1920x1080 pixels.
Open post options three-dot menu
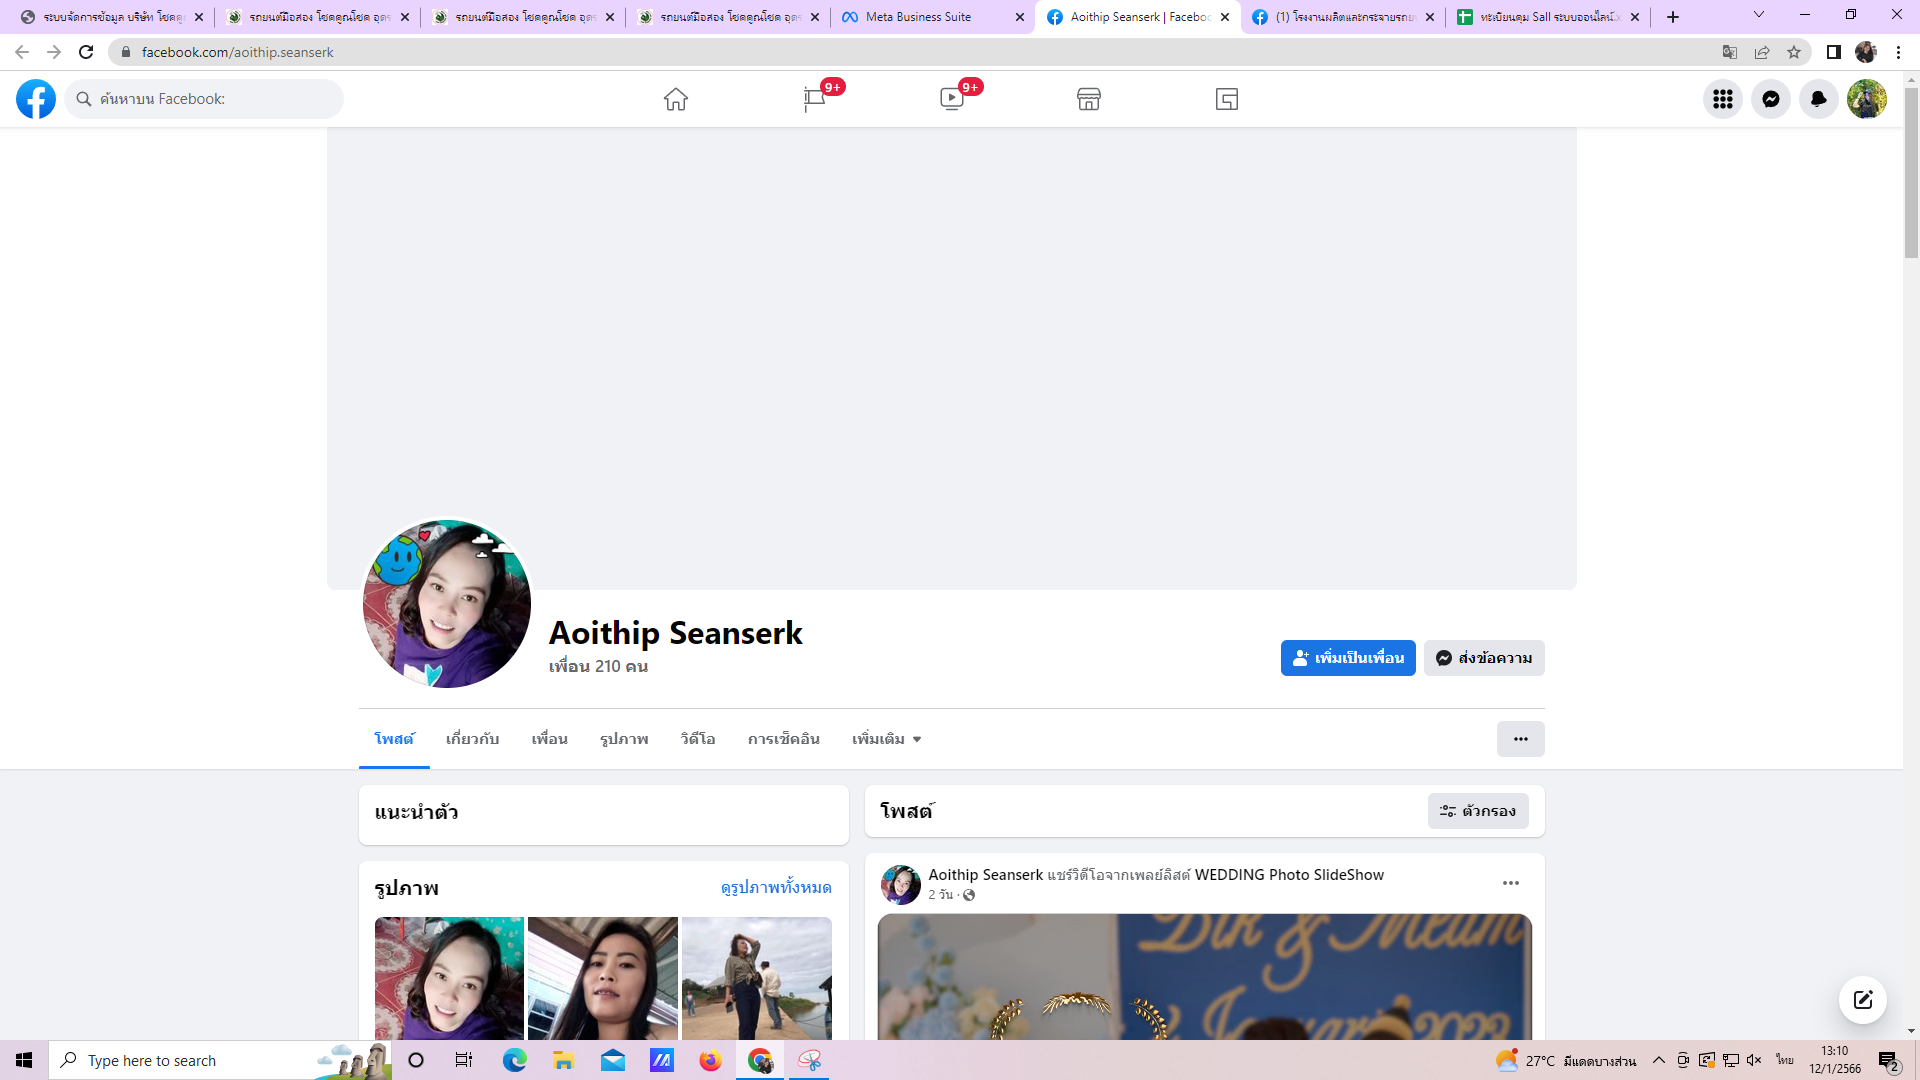click(1511, 883)
